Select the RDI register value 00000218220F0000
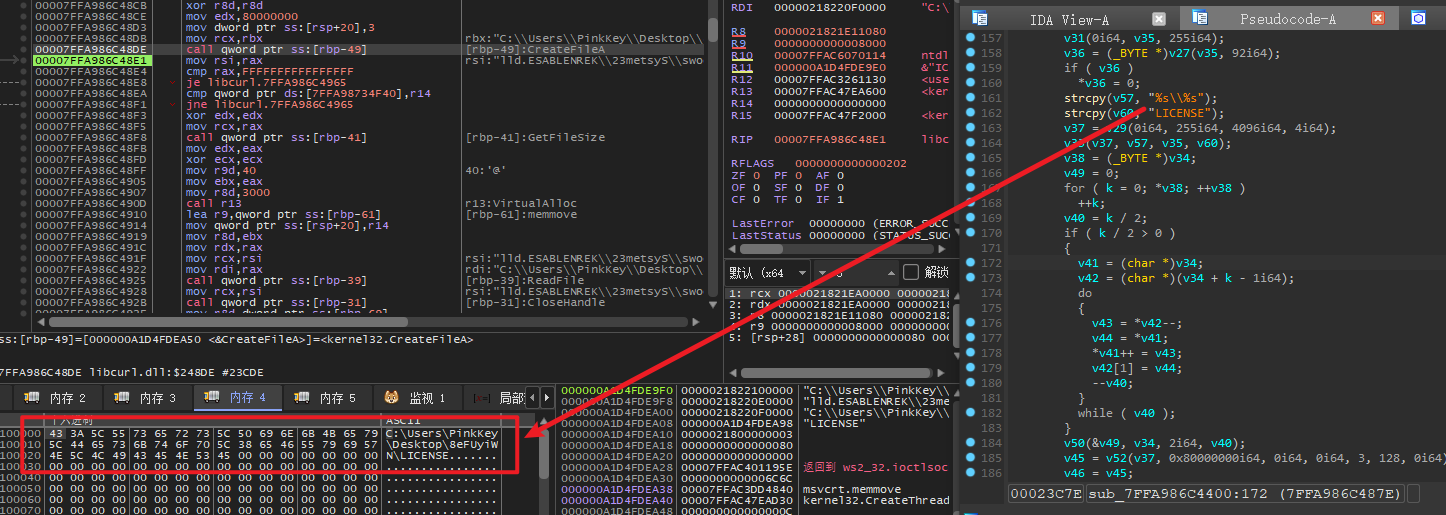This screenshot has width=1446, height=515. click(829, 7)
